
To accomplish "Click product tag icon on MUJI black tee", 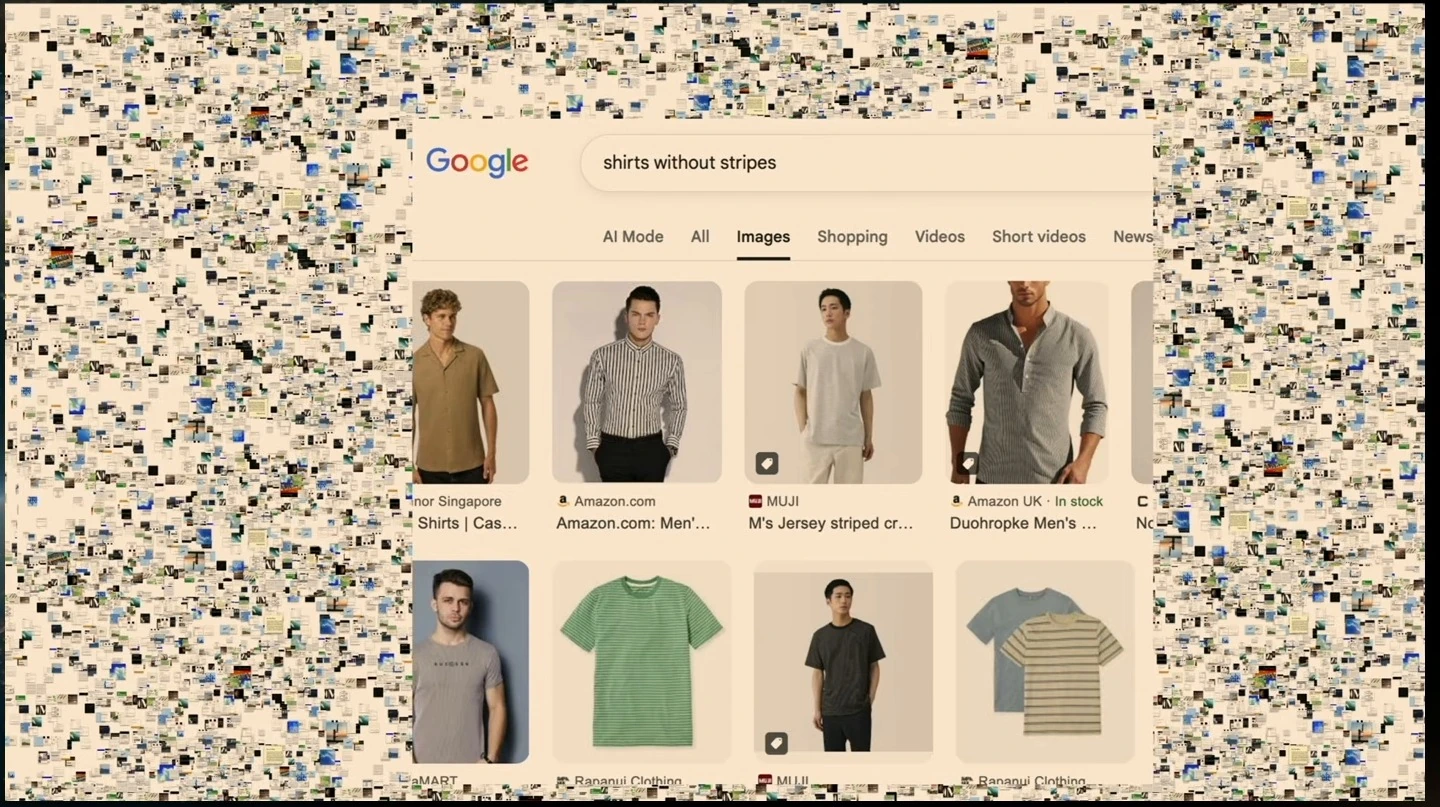I will pyautogui.click(x=776, y=743).
